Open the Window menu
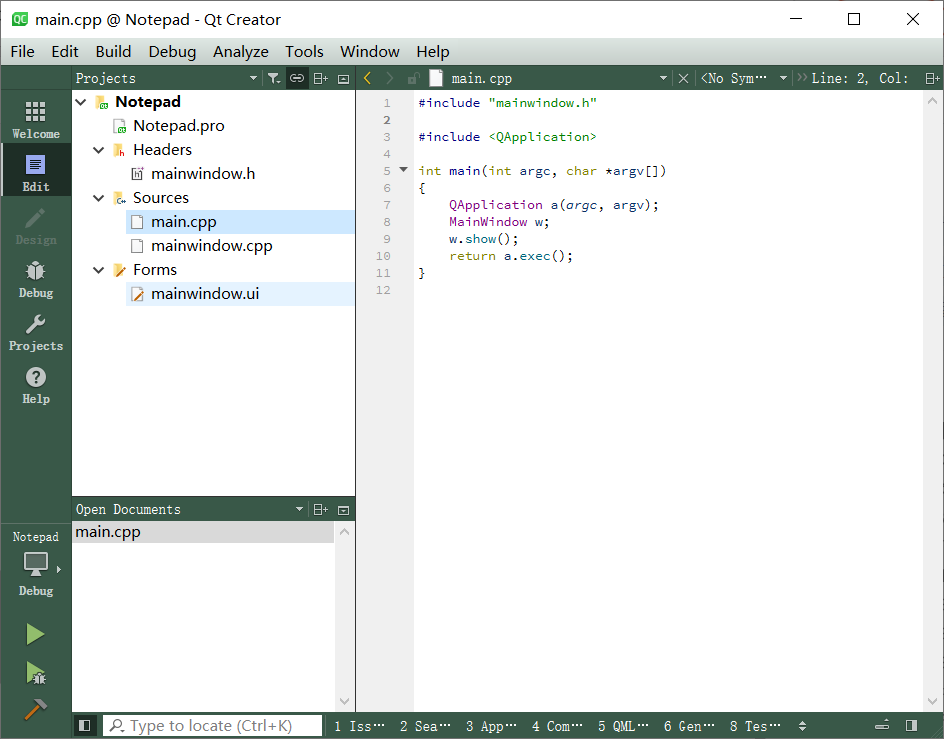The image size is (944, 739). pos(370,52)
